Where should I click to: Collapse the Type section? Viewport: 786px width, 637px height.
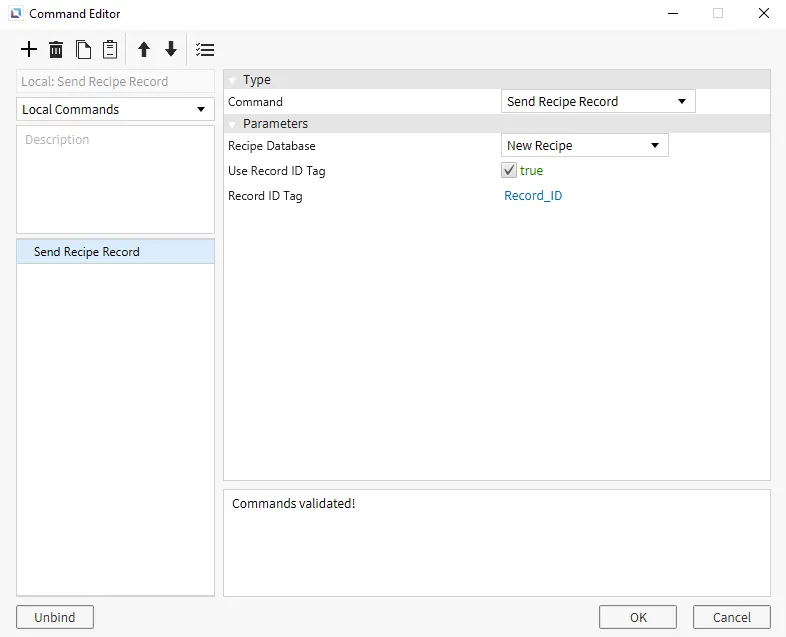click(232, 80)
